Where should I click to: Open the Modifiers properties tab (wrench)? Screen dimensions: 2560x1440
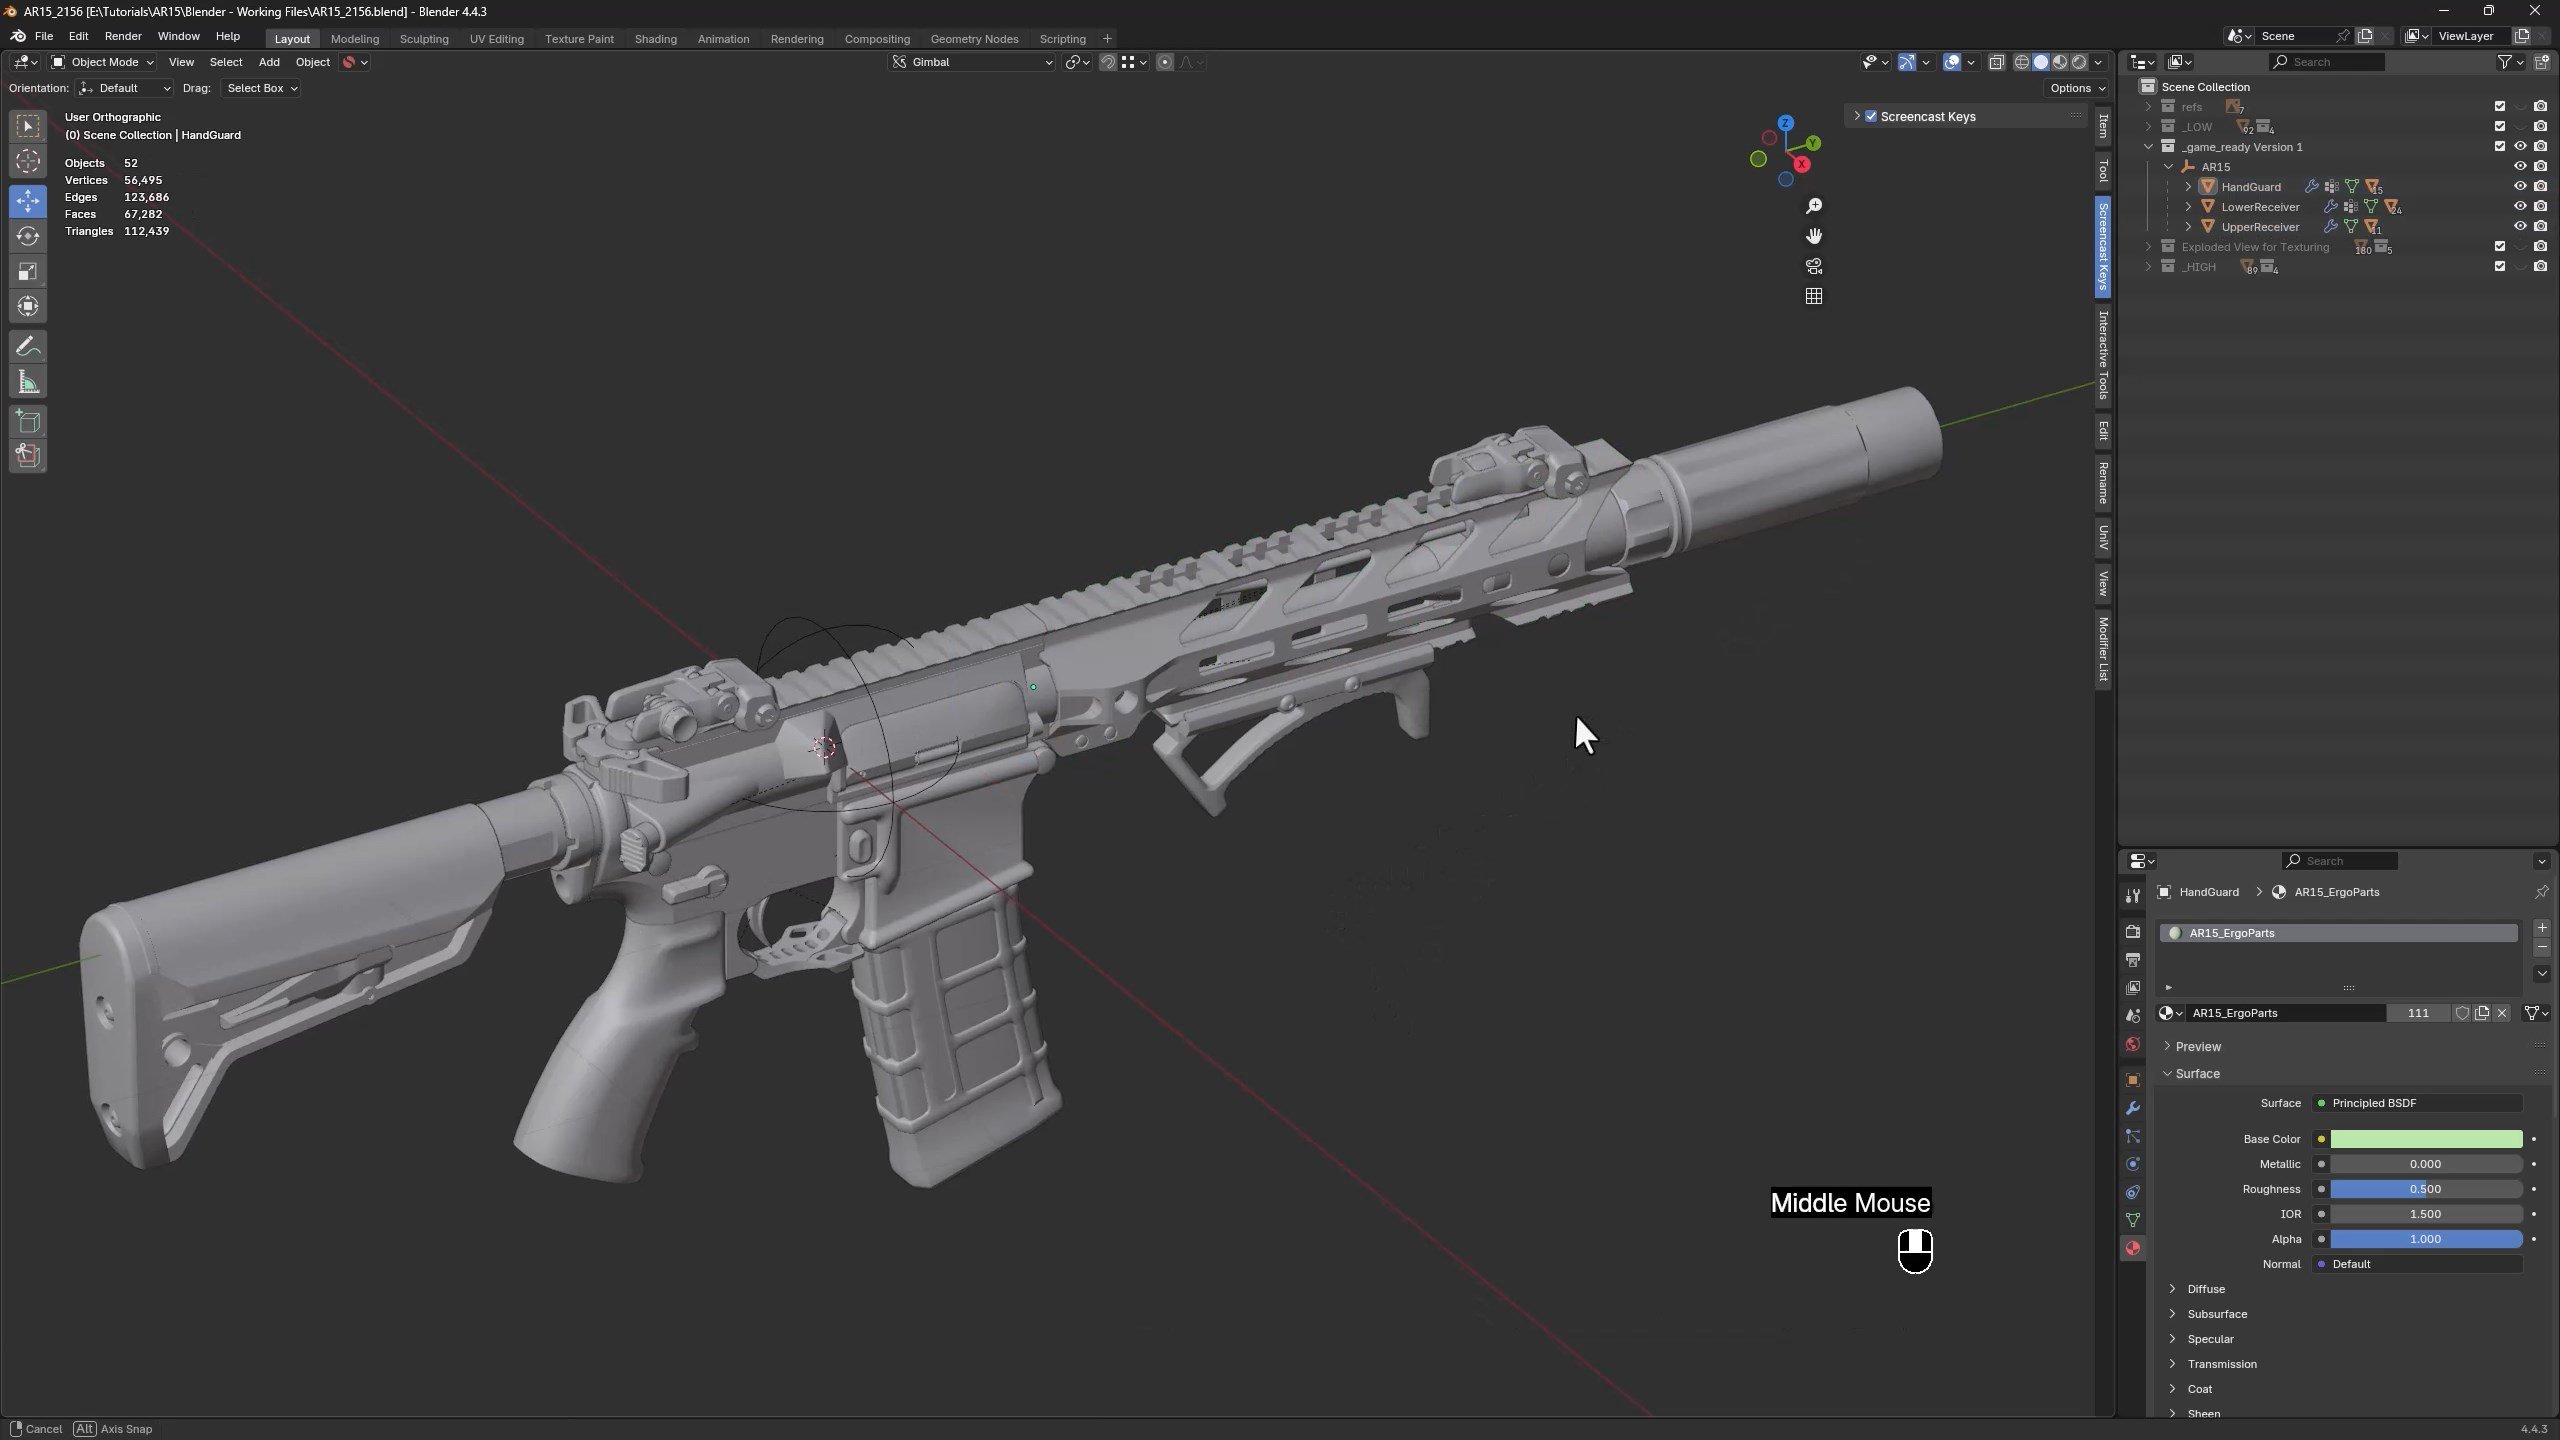(x=2133, y=1108)
